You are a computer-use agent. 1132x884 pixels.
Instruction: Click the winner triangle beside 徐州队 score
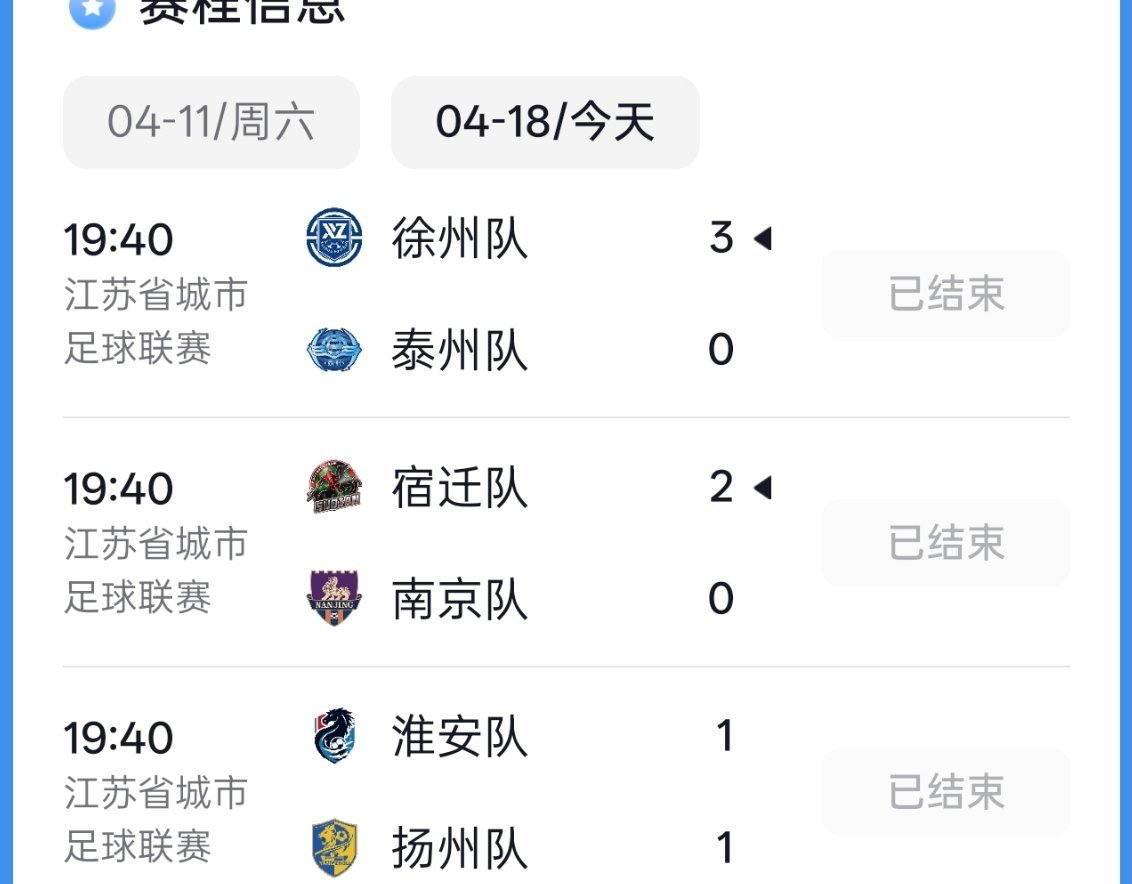[764, 237]
